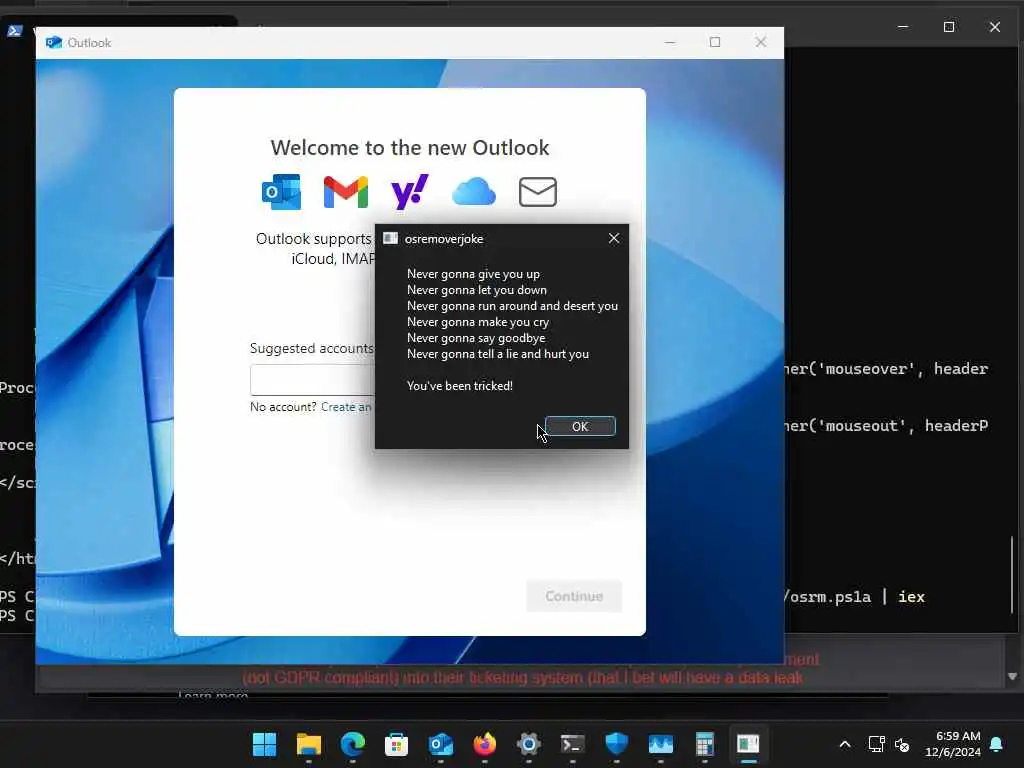
Task: Open Settings gear from taskbar
Action: 528,744
